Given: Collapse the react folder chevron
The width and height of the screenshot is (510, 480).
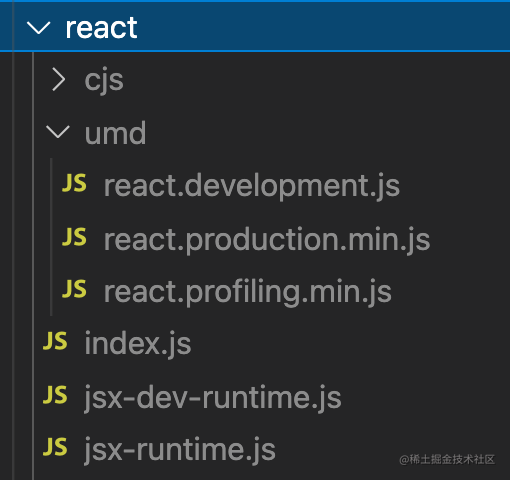Looking at the screenshot, I should coord(39,28).
